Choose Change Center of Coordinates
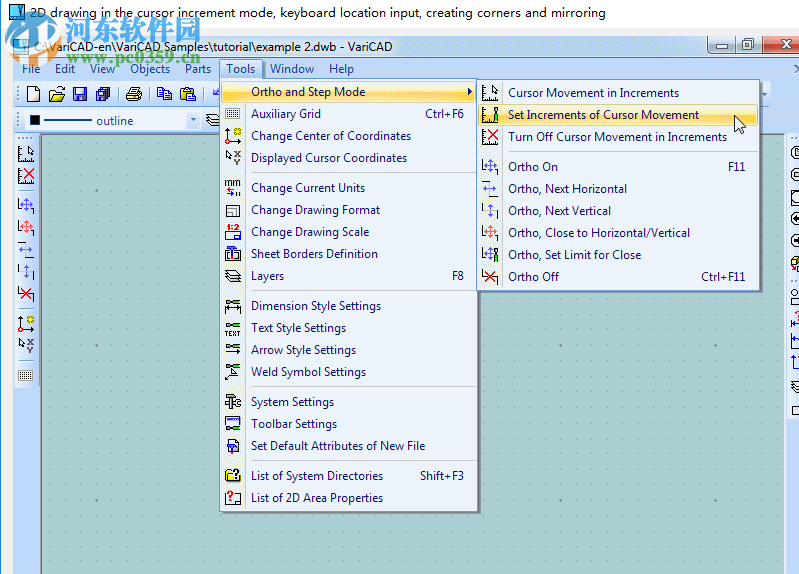The image size is (799, 574). 349,136
